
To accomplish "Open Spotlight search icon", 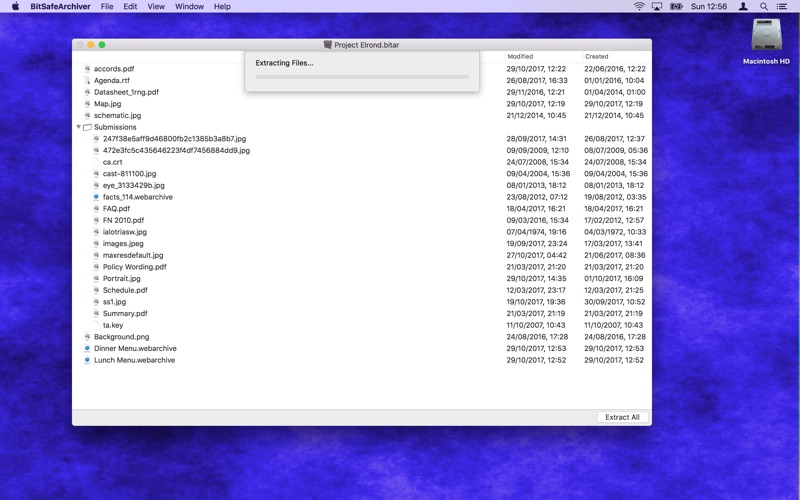I will (764, 6).
